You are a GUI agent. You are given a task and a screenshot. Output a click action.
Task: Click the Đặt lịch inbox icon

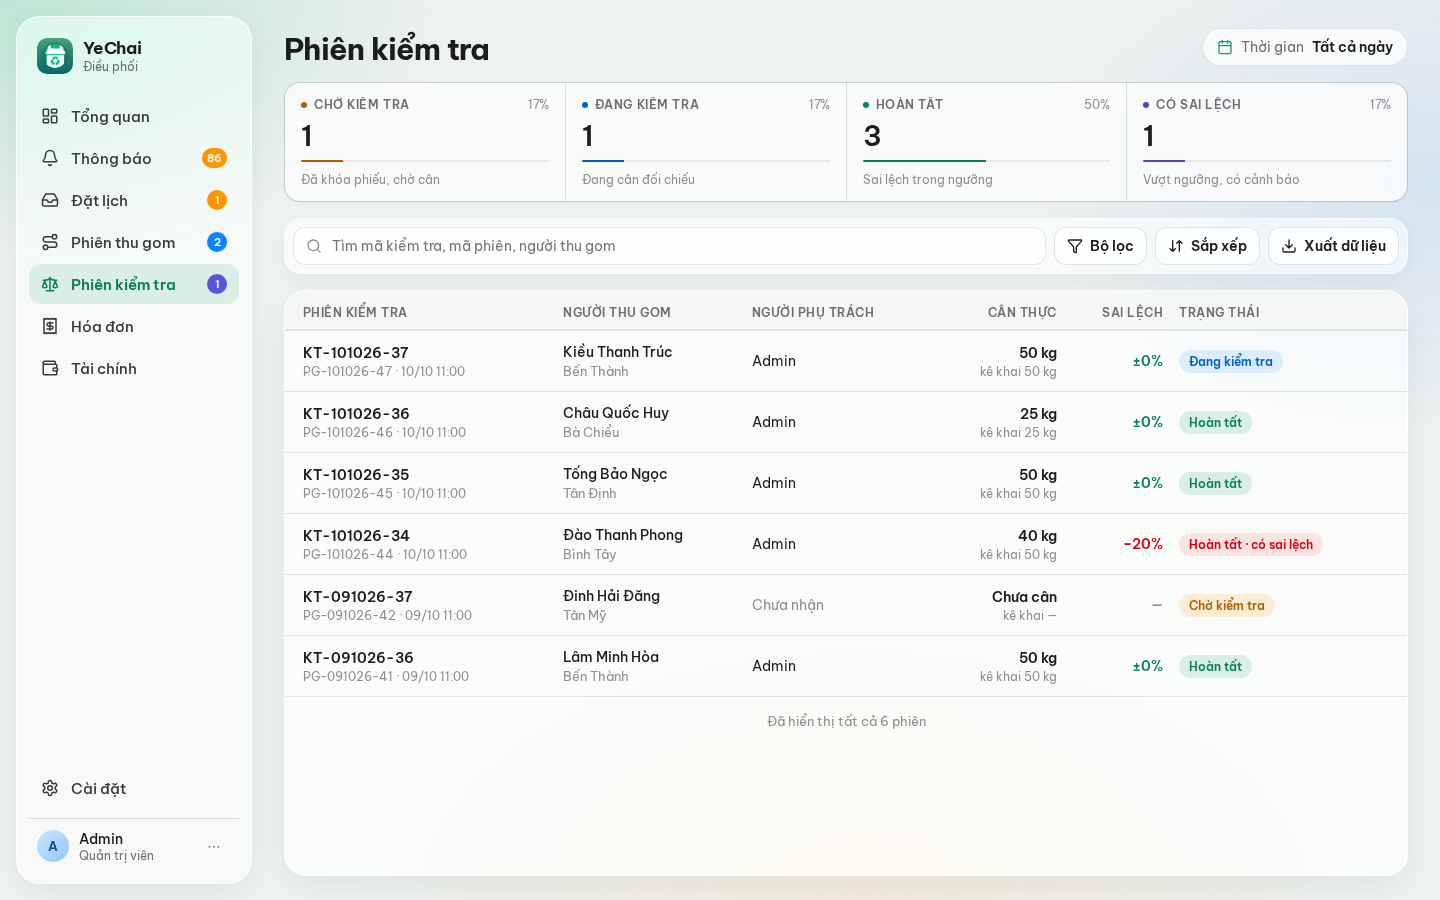coord(50,201)
